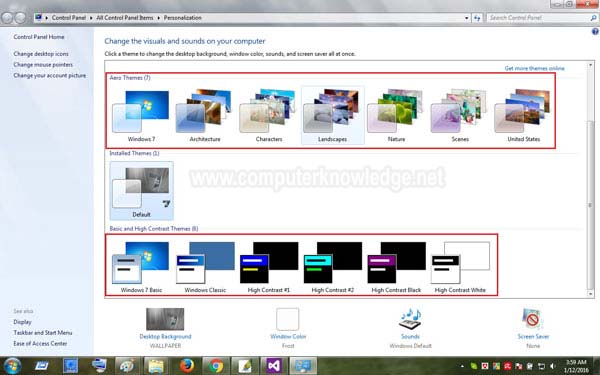Select the Windows Classic theme
This screenshot has width=600, height=375.
(205, 267)
